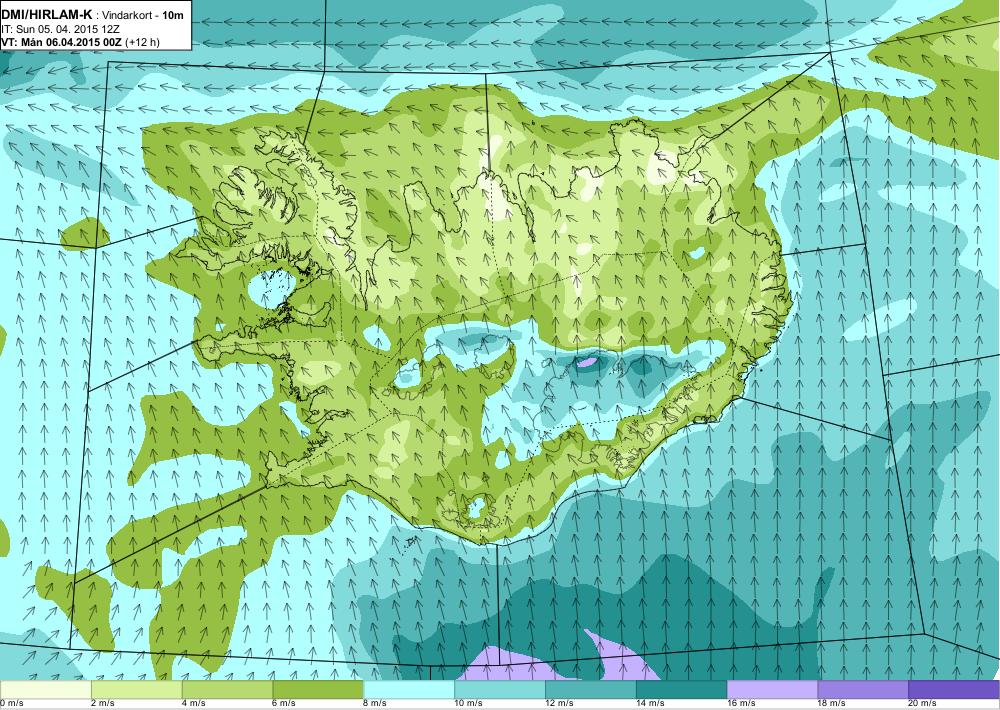Click the "IT: Sun 05. 04. 2015 12Z" line
The width and height of the screenshot is (1000, 710).
tap(61, 29)
